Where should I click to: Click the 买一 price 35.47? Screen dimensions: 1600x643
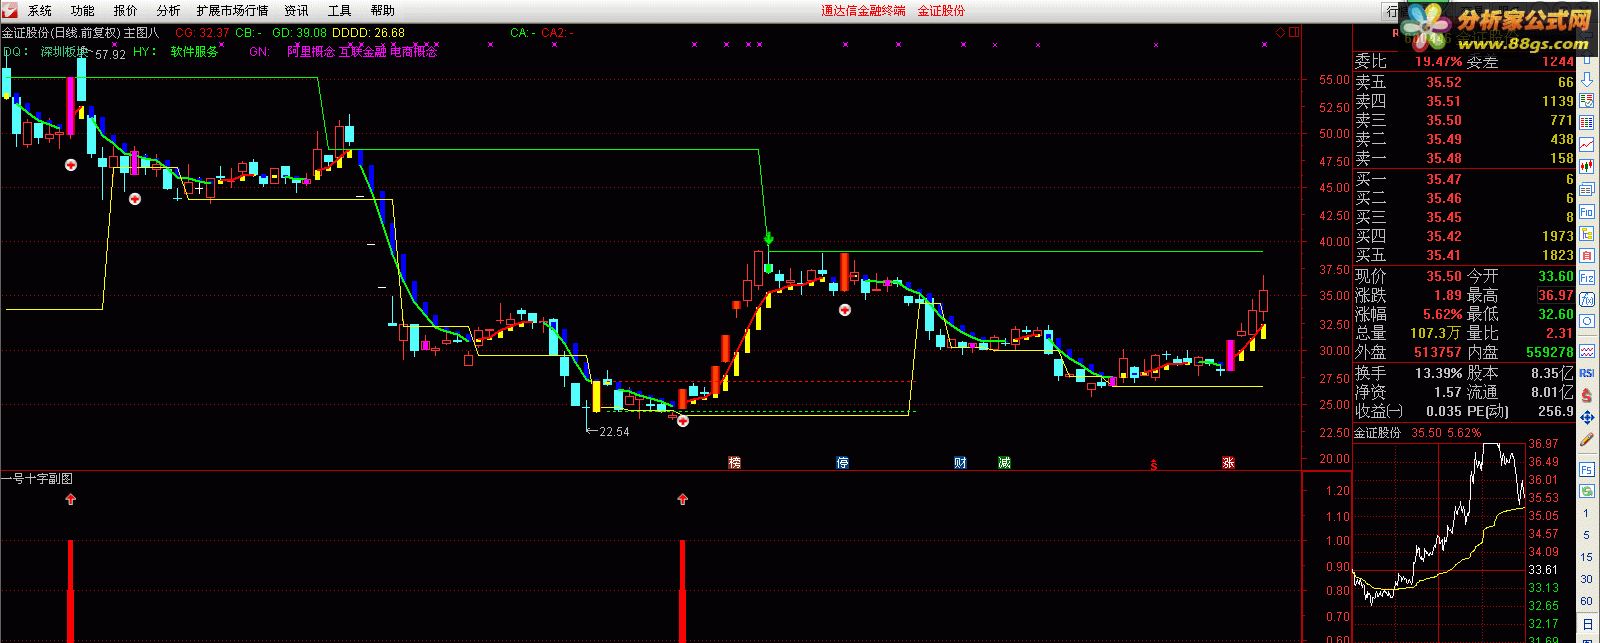tap(1444, 179)
